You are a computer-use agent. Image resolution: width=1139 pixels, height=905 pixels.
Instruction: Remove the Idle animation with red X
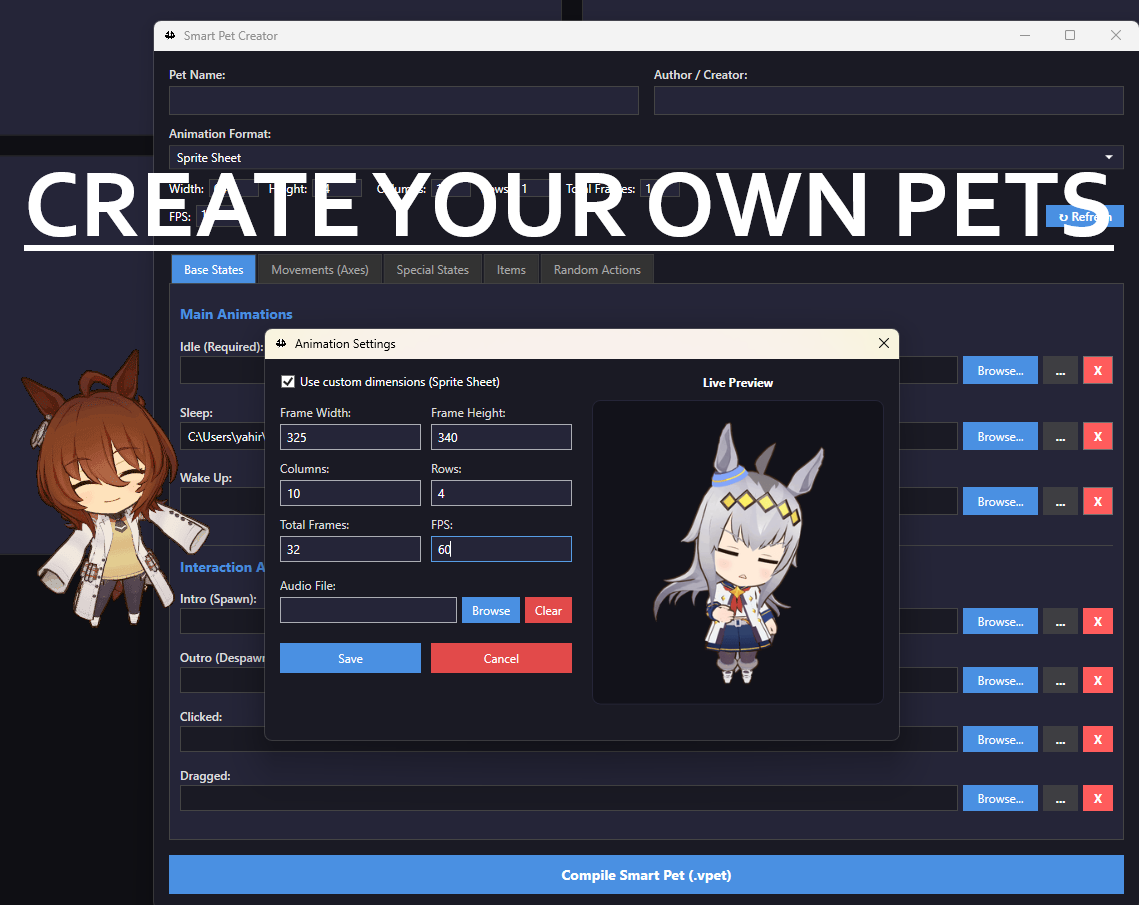pyautogui.click(x=1098, y=370)
